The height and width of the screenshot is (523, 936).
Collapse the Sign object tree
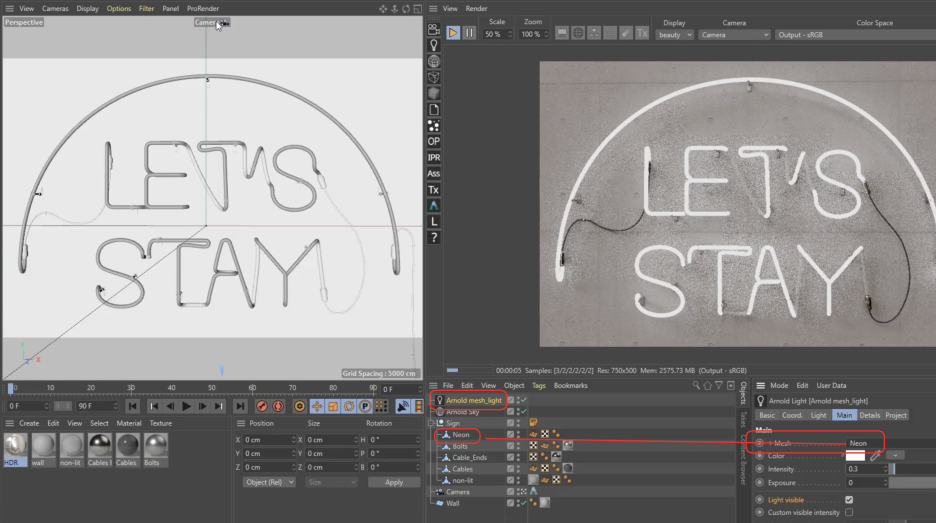point(431,423)
